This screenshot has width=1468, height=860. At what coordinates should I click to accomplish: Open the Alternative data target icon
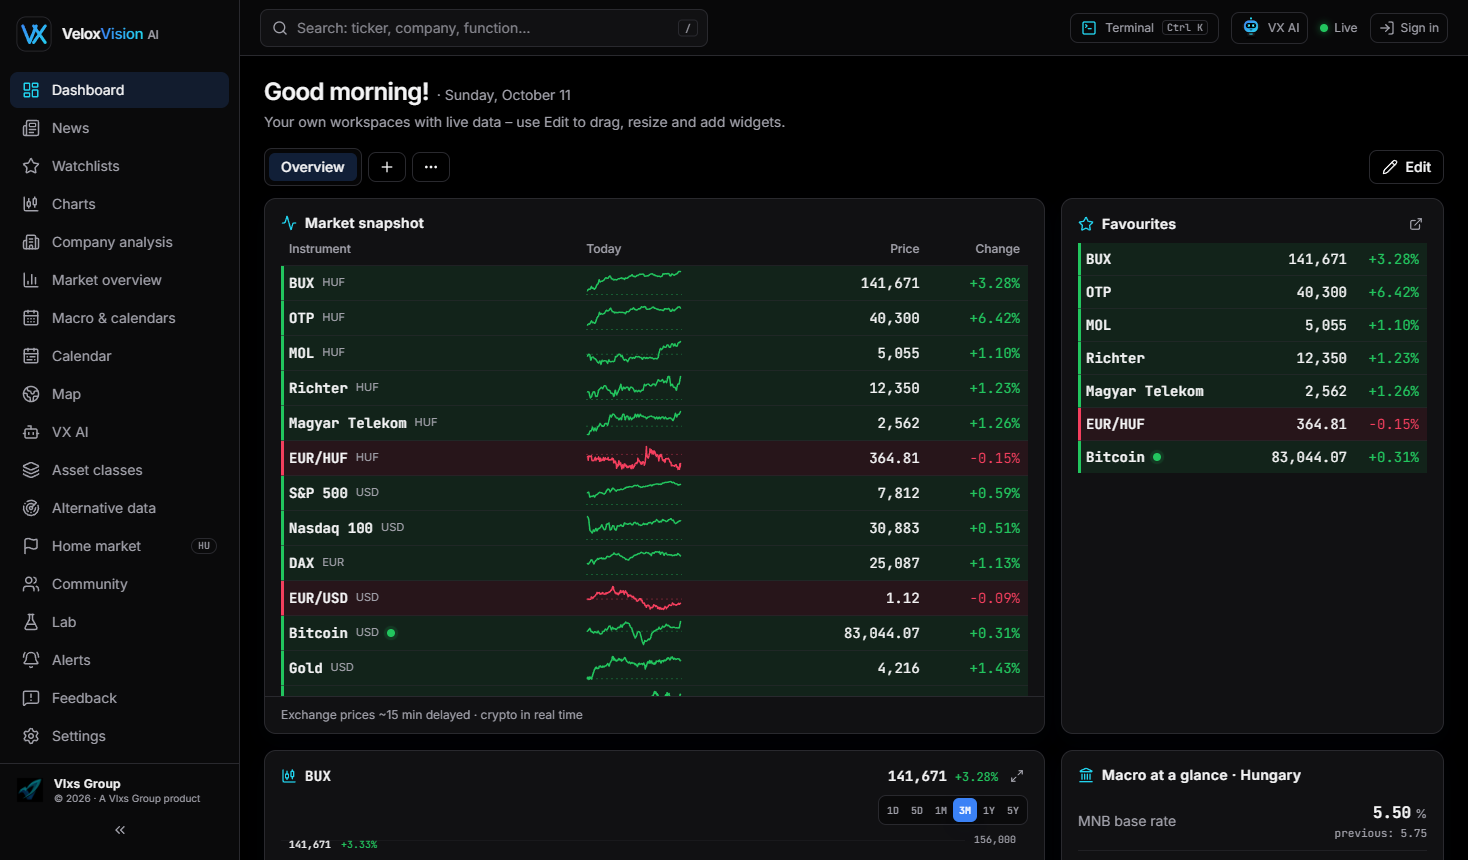(31, 508)
